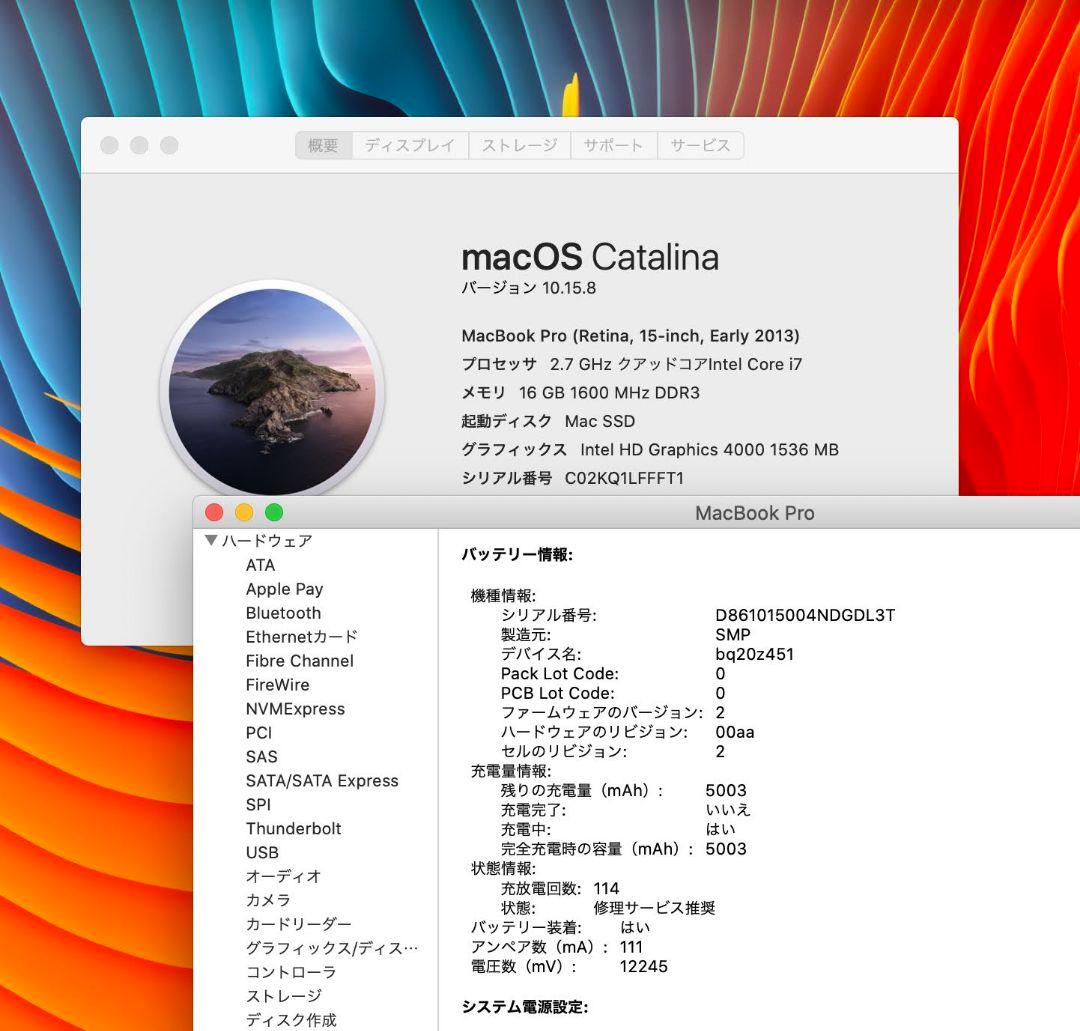Select ディスク作成 in the sidebar
This screenshot has height=1031, width=1080.
pyautogui.click(x=291, y=1020)
